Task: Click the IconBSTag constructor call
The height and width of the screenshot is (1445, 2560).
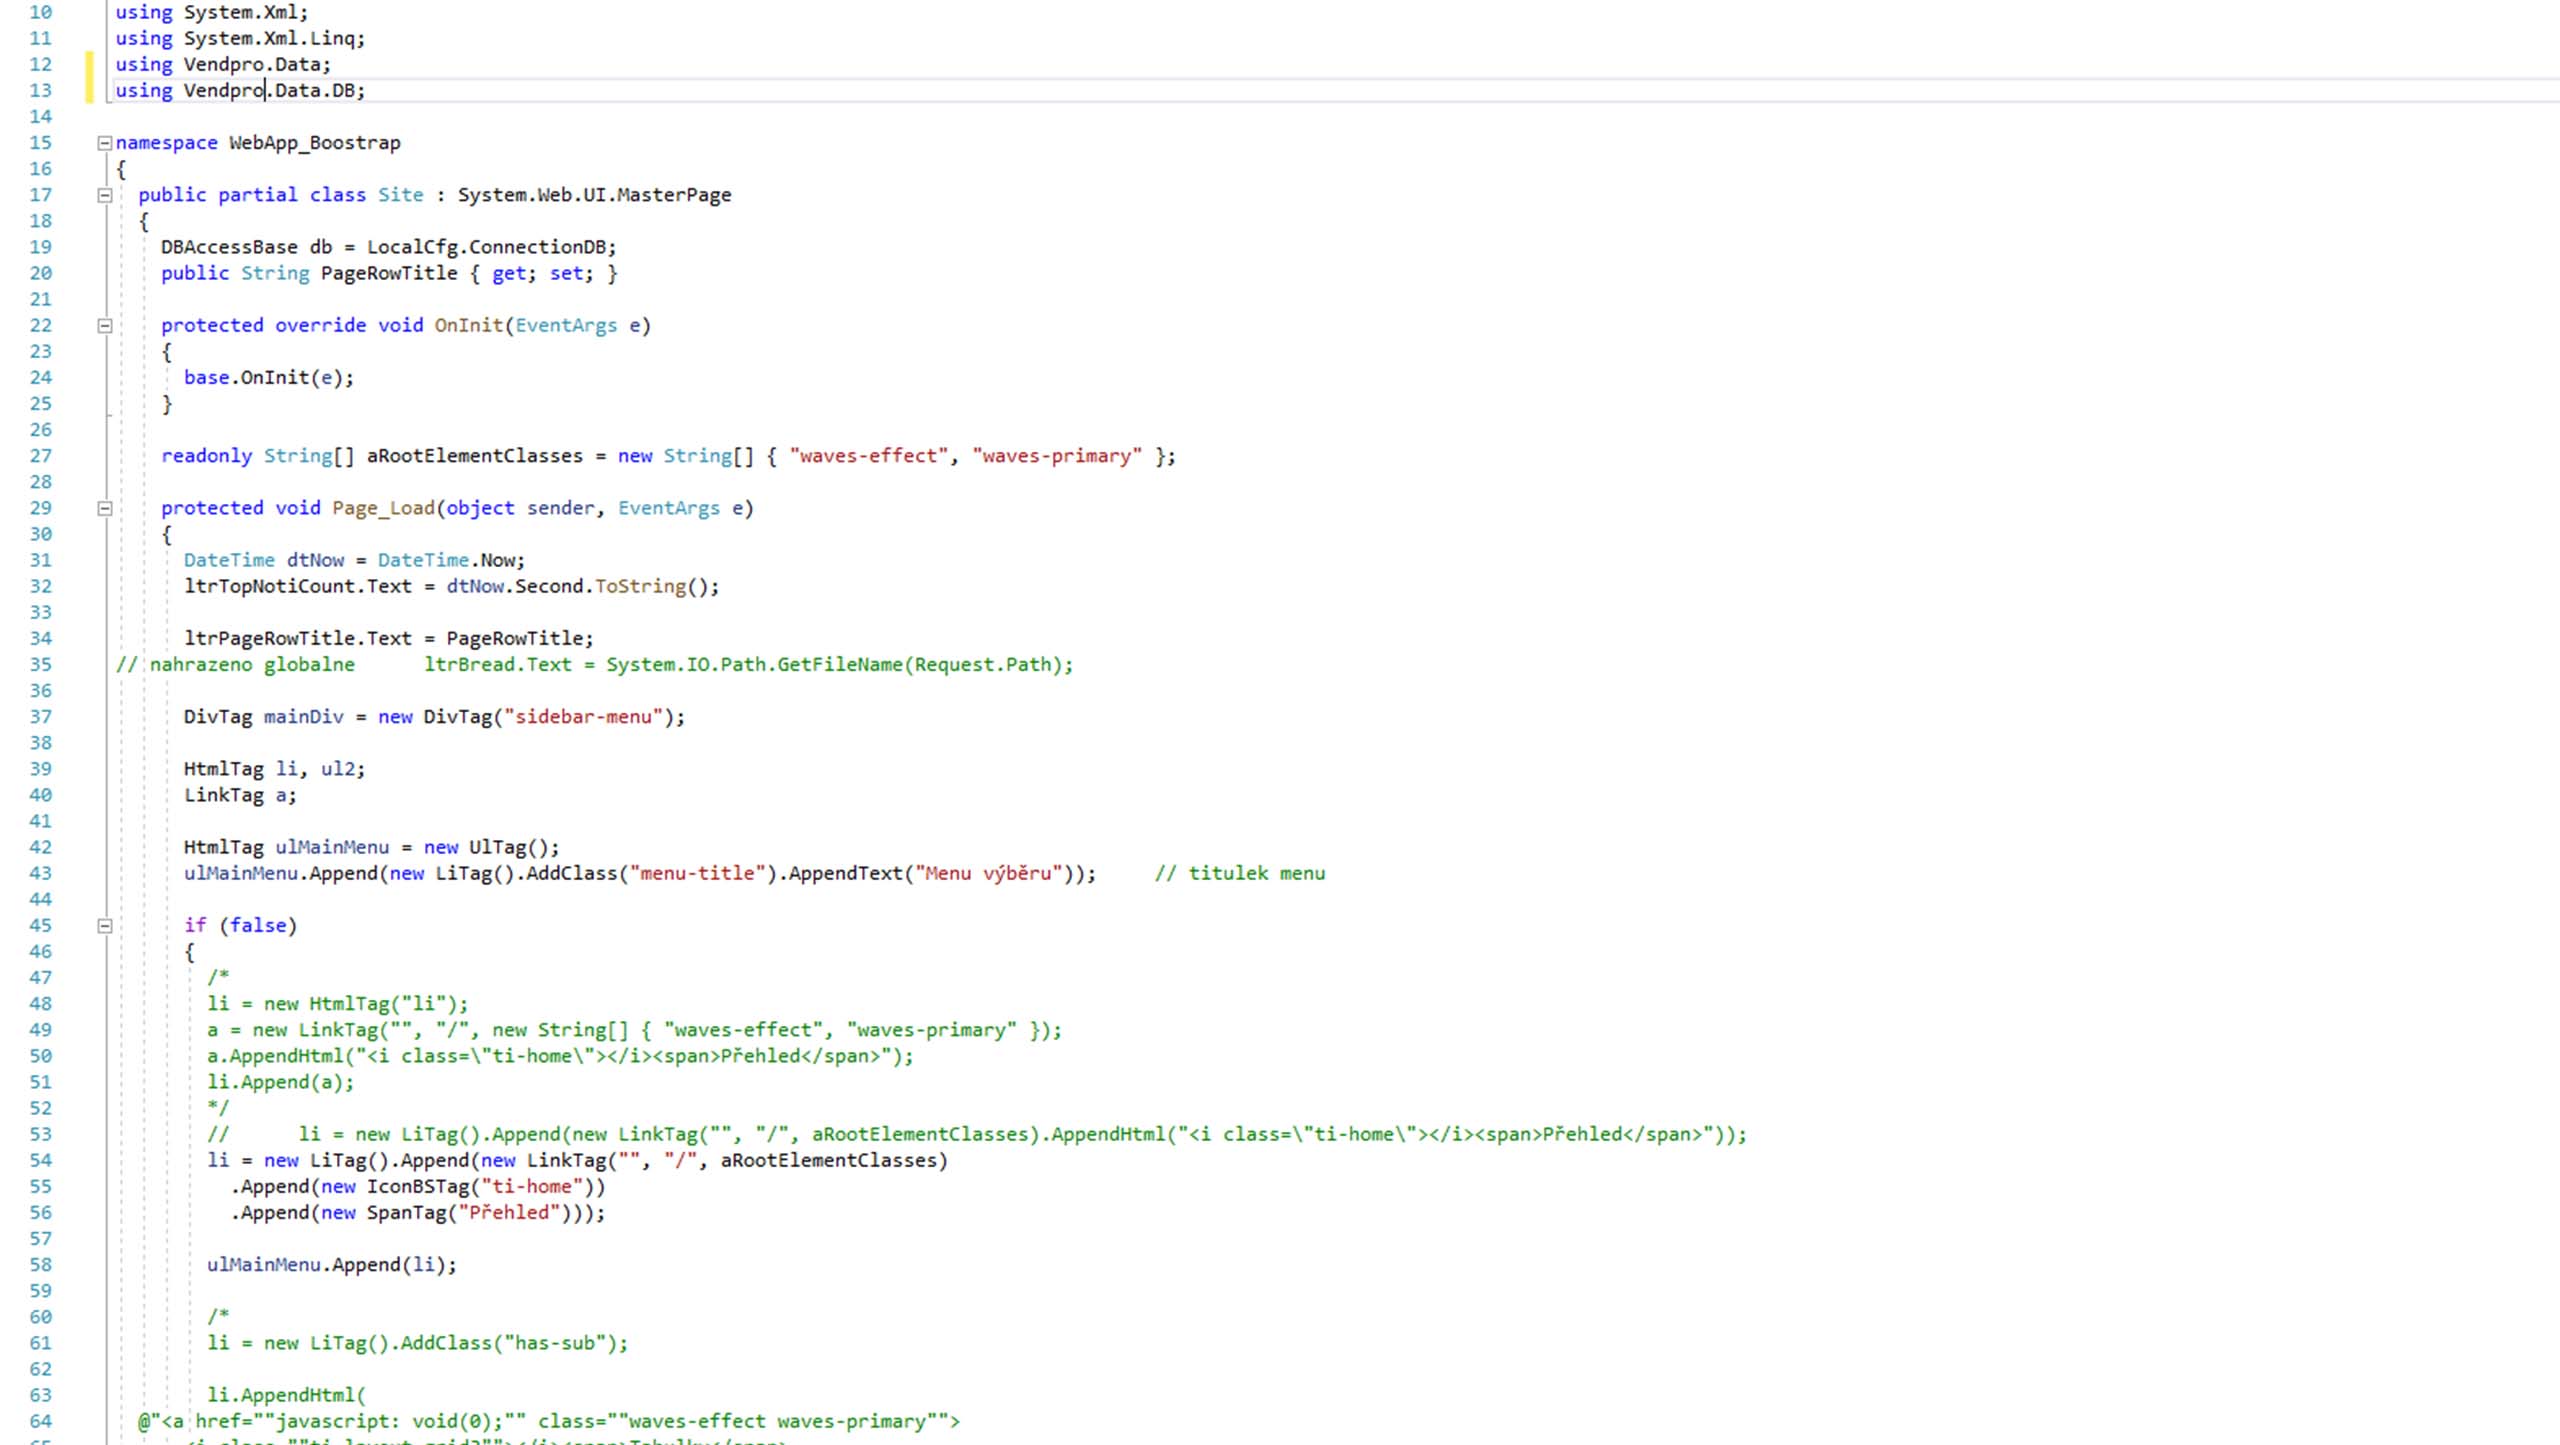Action: pyautogui.click(x=418, y=1187)
